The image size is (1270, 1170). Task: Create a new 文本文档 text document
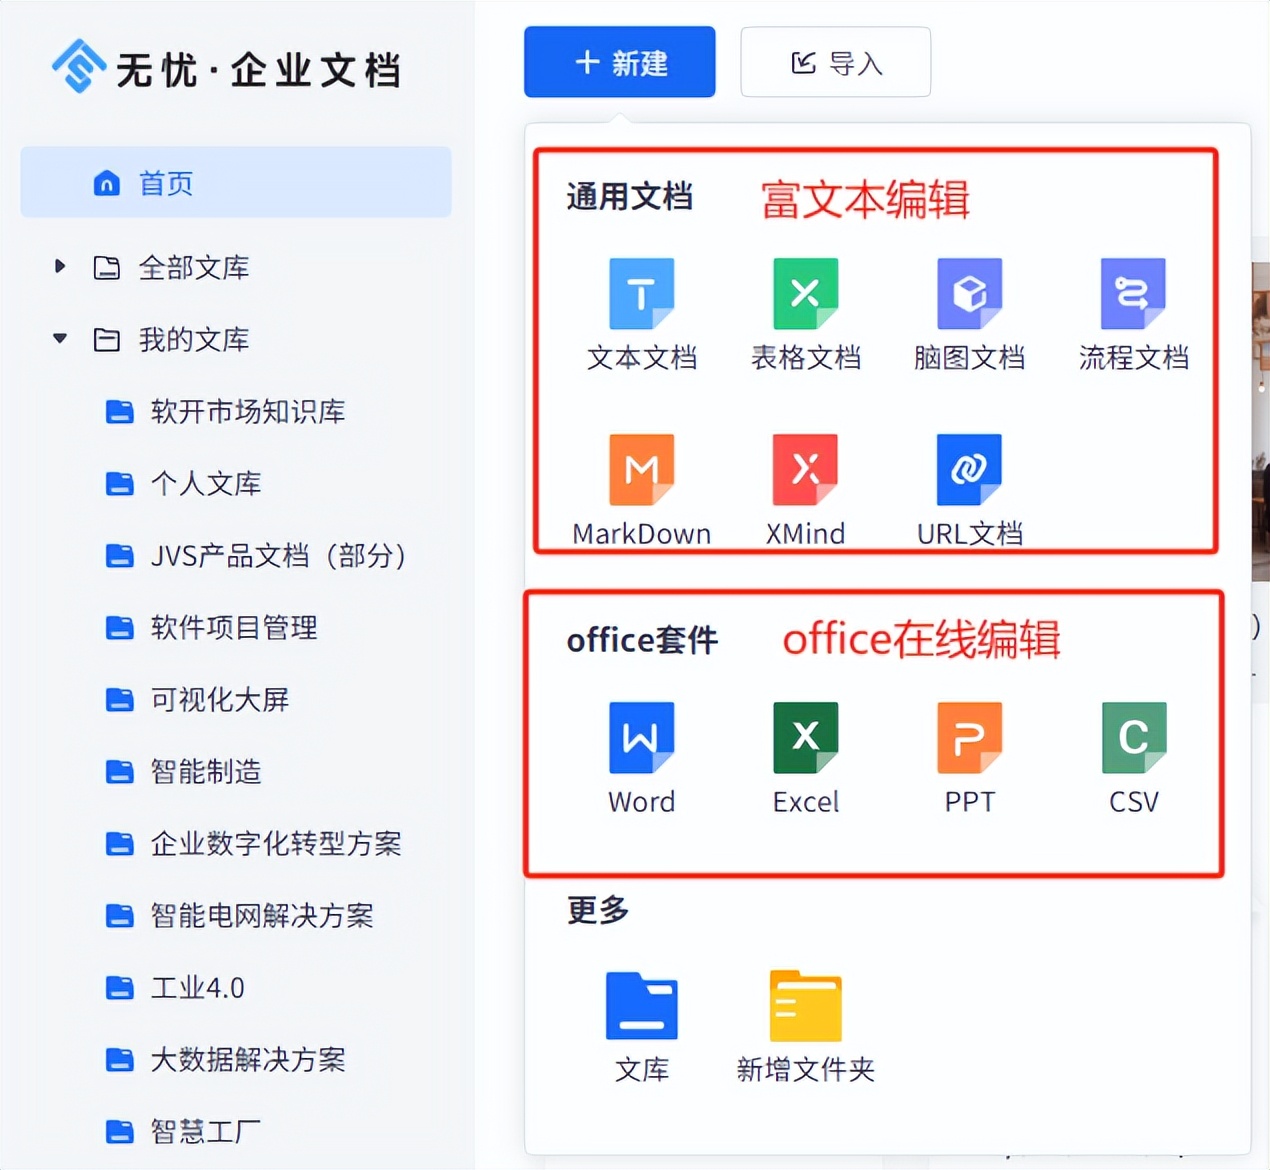tap(642, 313)
